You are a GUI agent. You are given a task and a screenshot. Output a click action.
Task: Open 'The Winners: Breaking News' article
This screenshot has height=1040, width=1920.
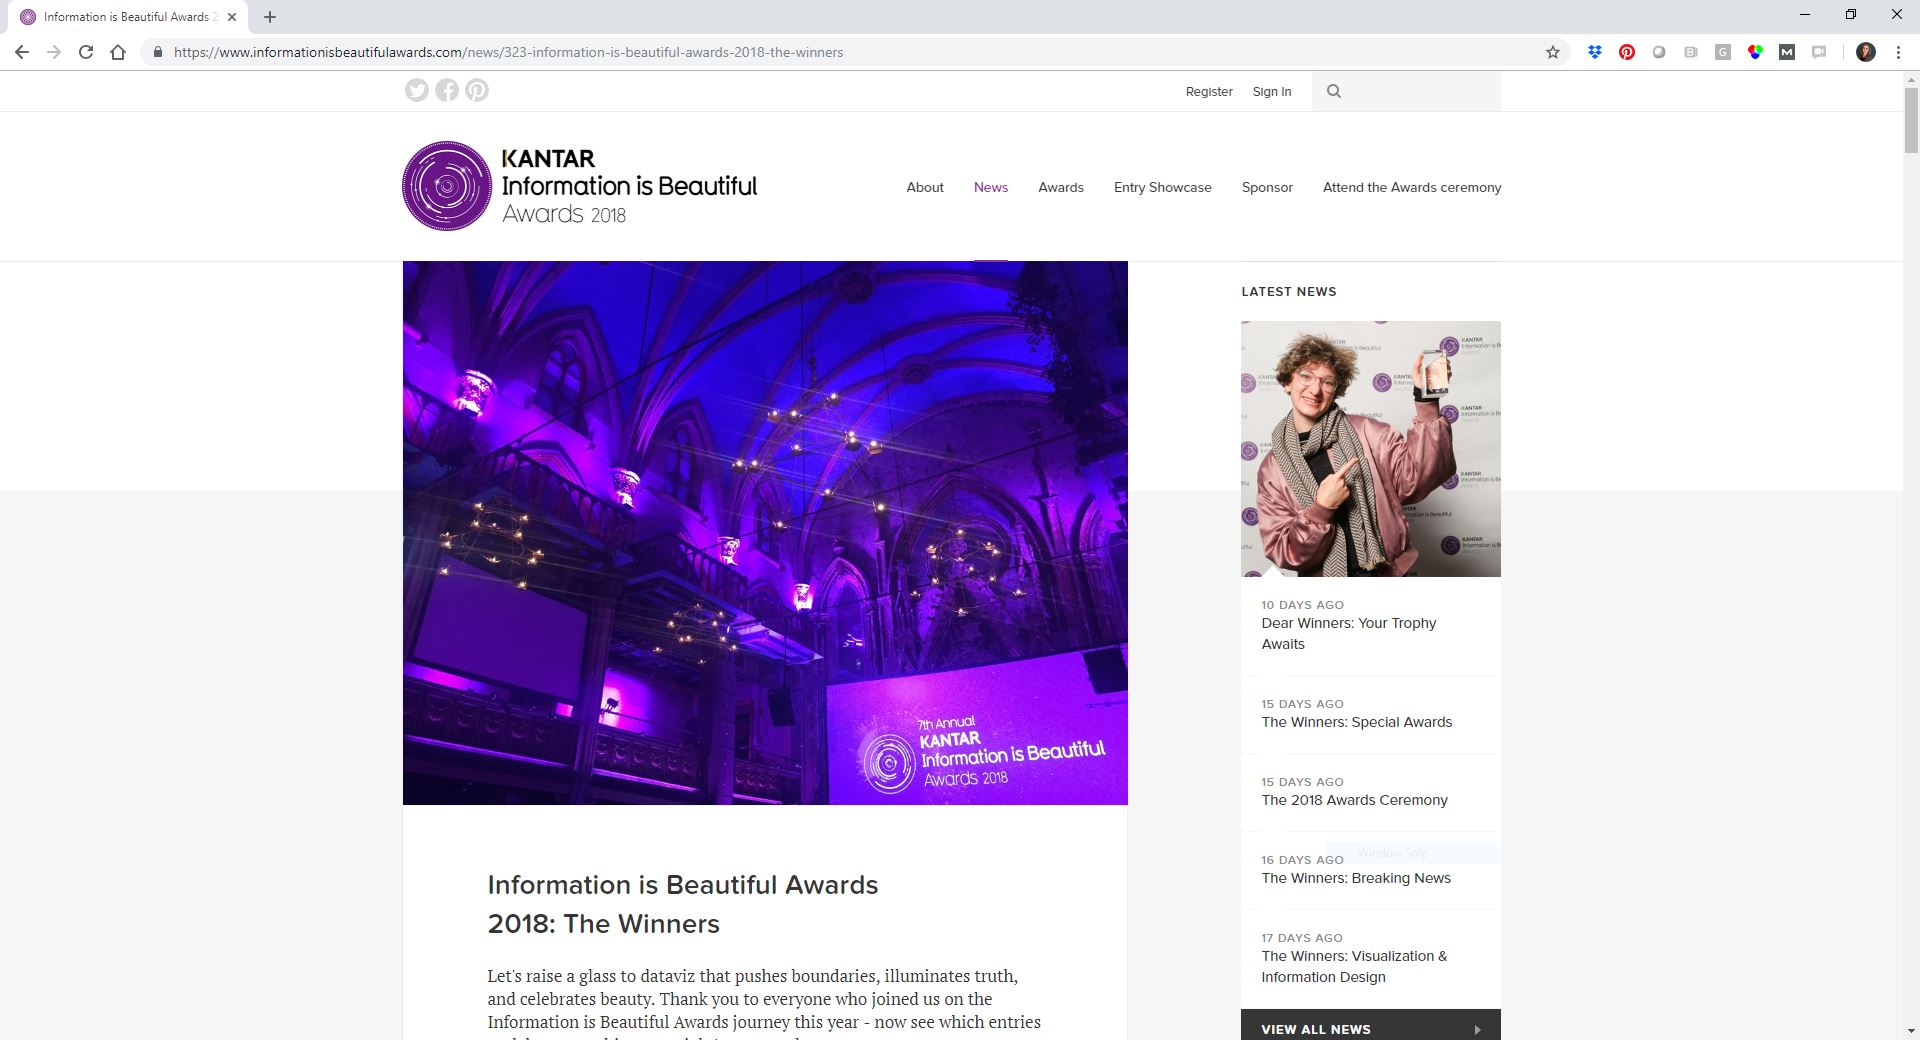1356,878
